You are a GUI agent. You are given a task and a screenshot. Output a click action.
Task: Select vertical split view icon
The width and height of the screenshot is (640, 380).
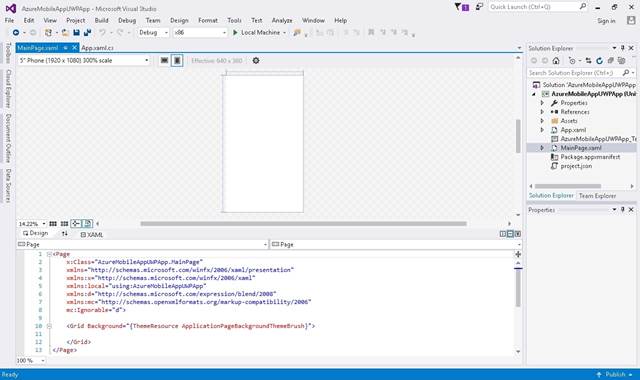pos(503,234)
